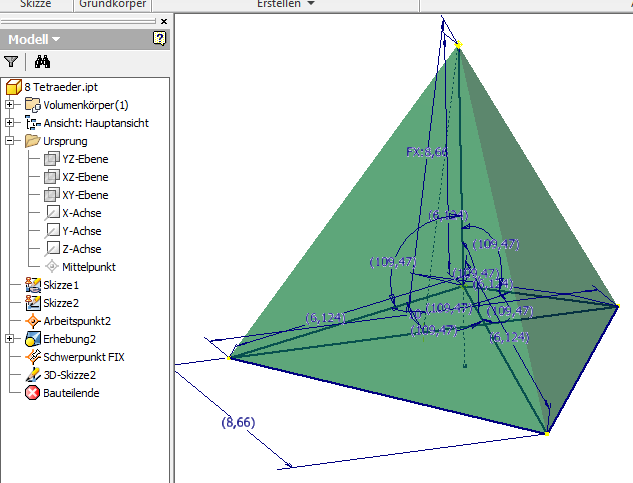Select Y-Achse in the tree

click(x=82, y=231)
